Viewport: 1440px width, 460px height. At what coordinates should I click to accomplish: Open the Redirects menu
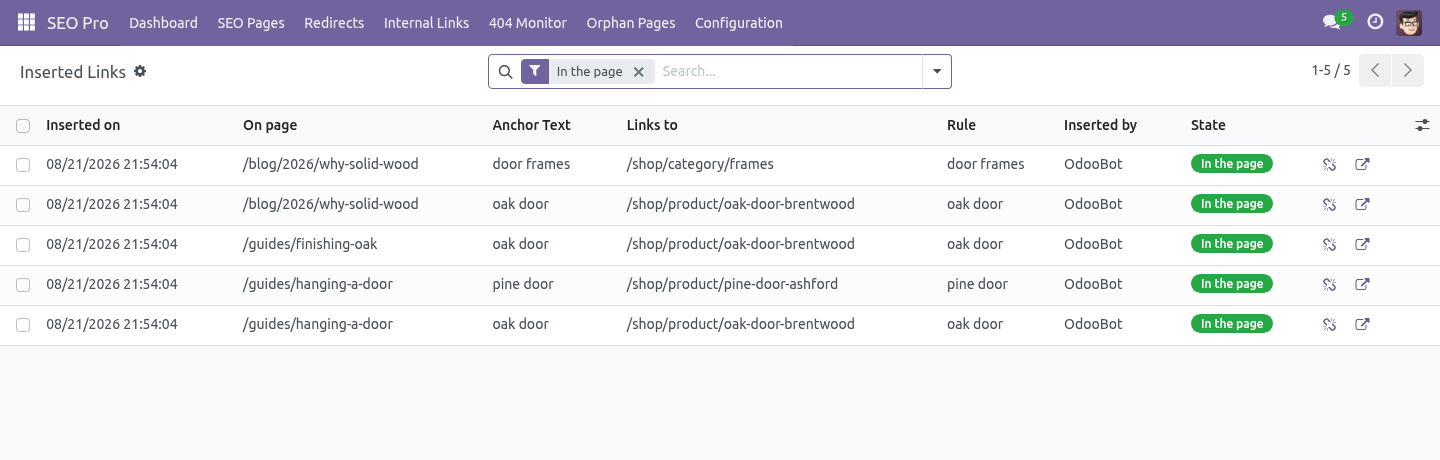[x=334, y=22]
